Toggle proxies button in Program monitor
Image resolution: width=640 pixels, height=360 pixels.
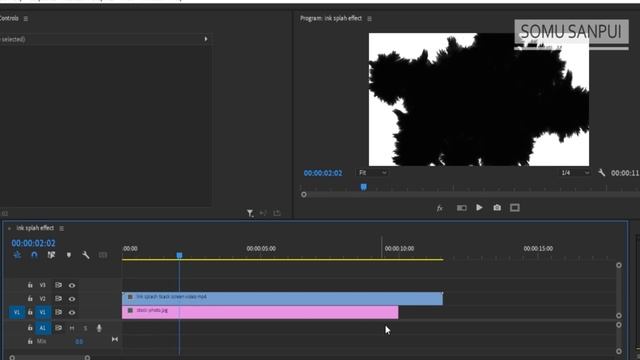[462, 208]
